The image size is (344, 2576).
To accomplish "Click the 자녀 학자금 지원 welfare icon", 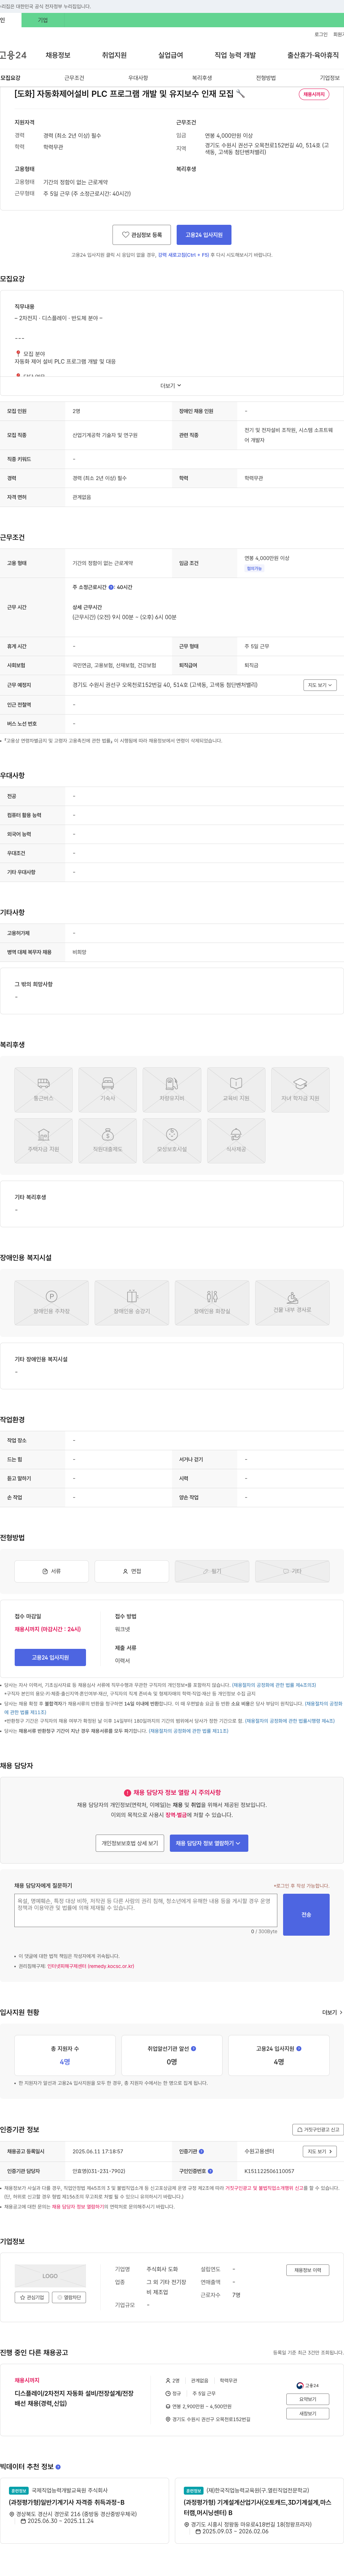I will coord(300,1090).
